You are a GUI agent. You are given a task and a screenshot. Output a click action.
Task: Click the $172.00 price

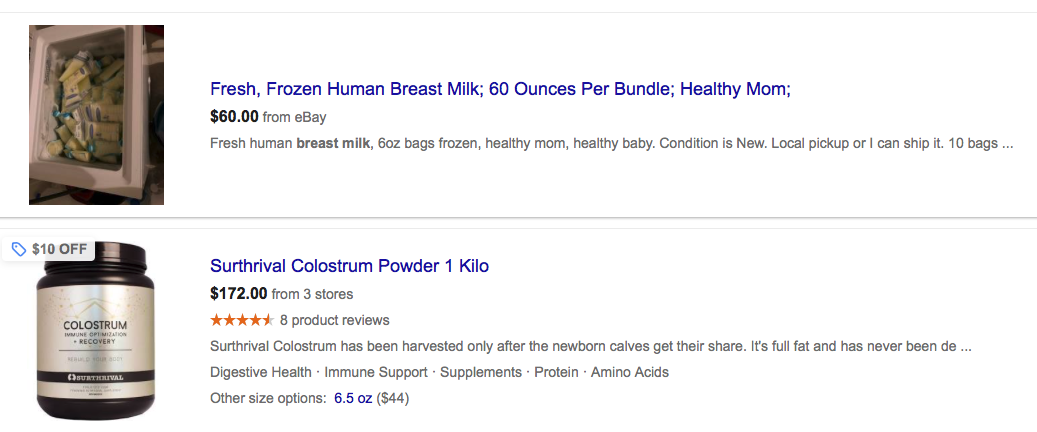(239, 294)
